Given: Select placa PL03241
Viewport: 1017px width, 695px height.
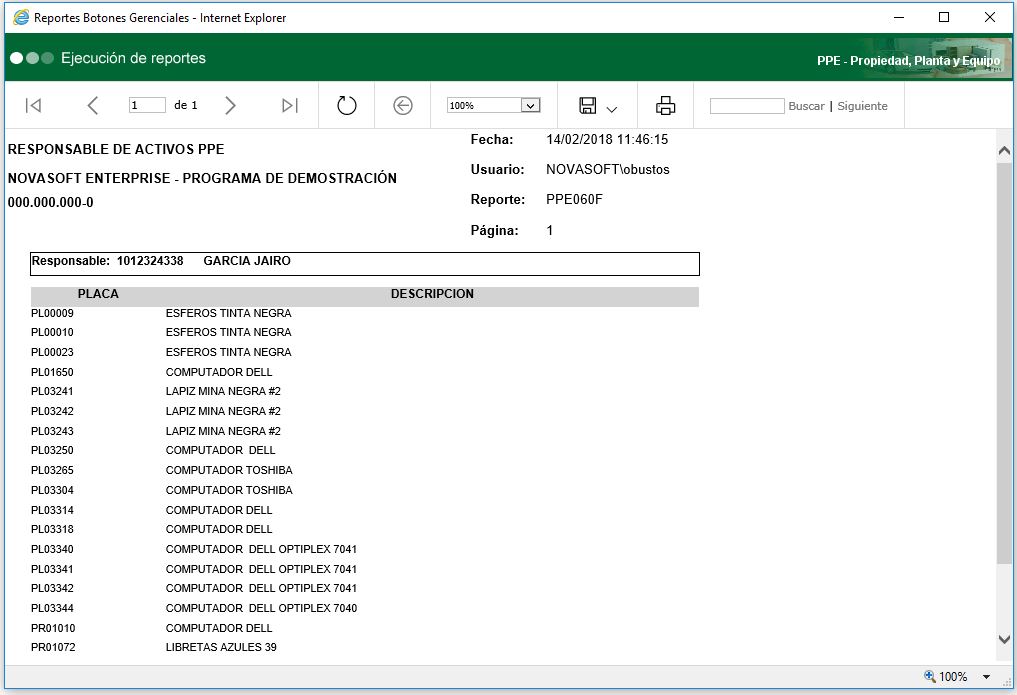Looking at the screenshot, I should tap(53, 391).
